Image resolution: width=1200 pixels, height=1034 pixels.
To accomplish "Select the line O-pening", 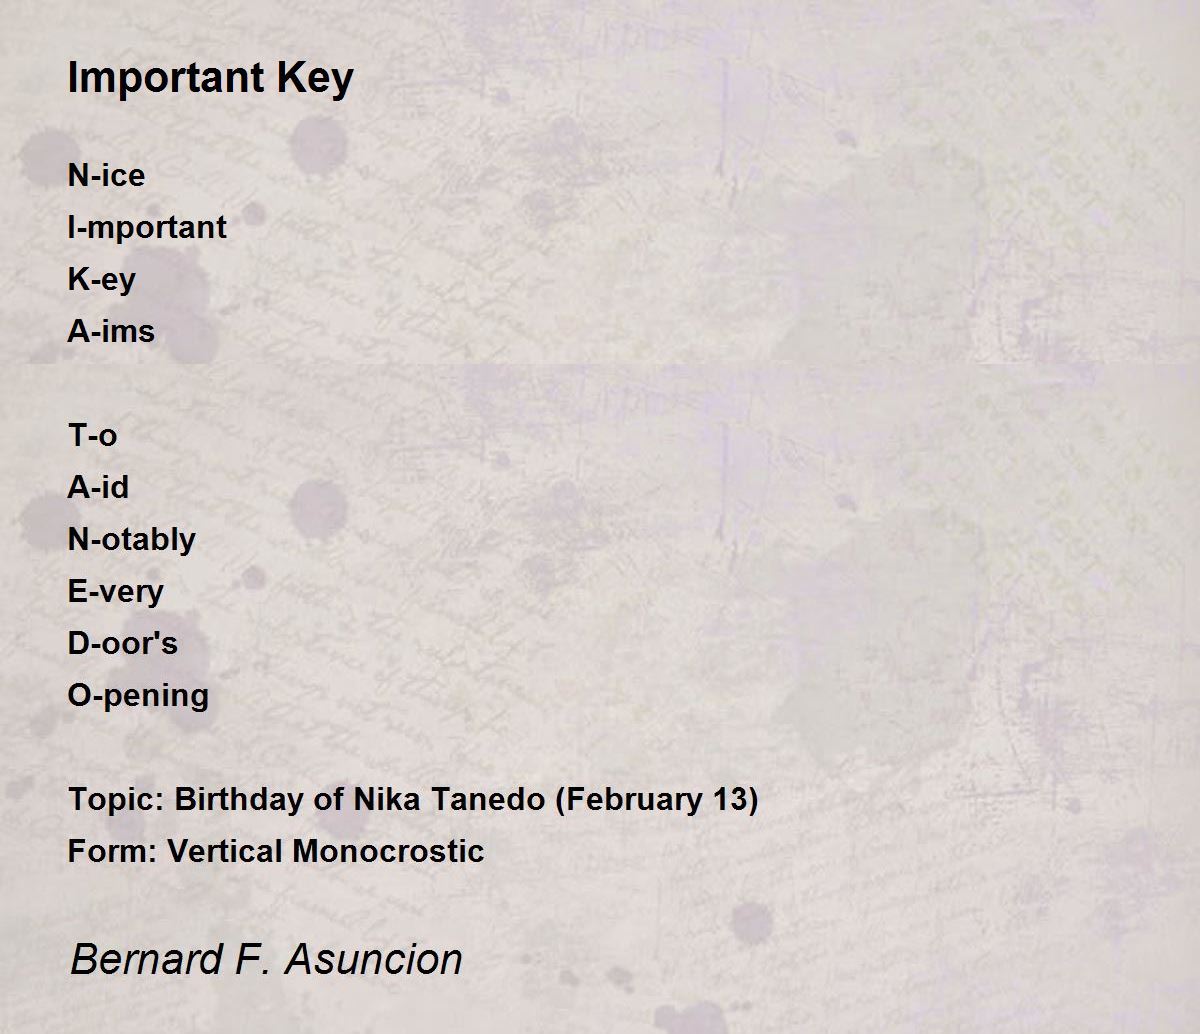I will click(138, 696).
